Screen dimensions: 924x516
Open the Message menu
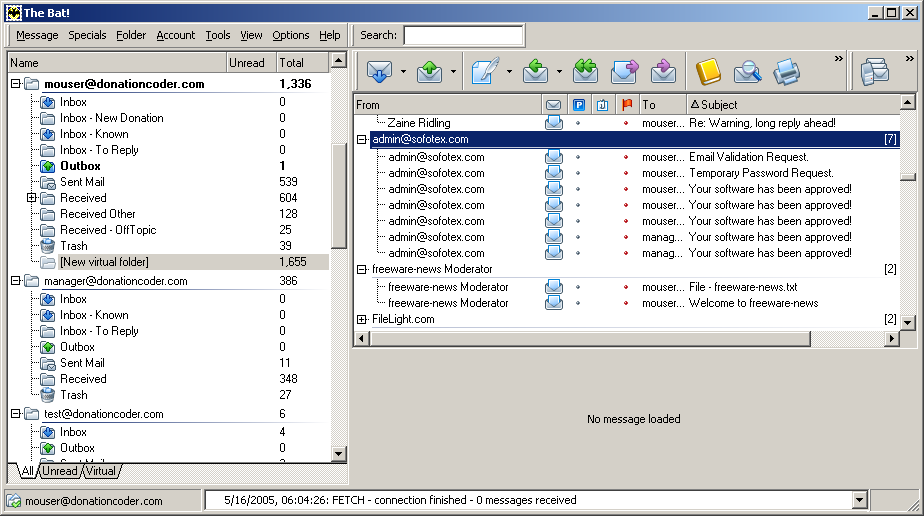pyautogui.click(x=37, y=35)
